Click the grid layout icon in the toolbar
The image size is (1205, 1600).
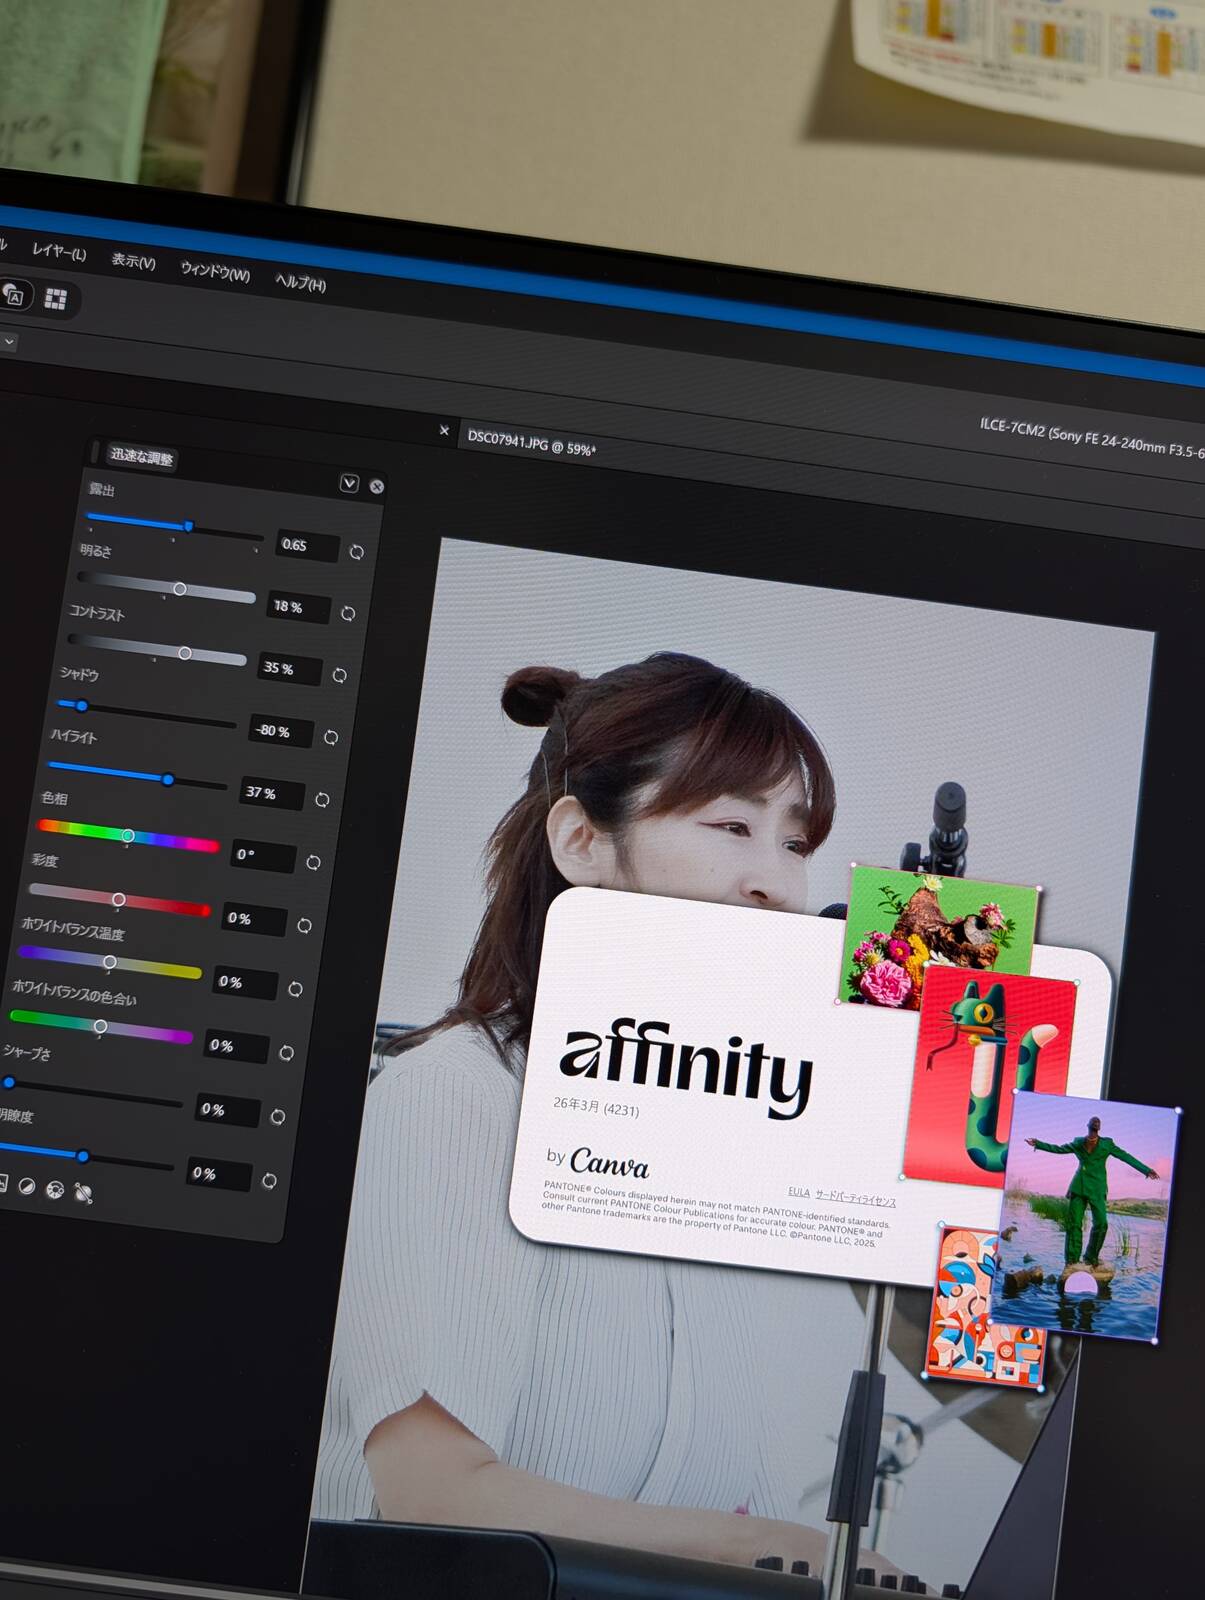tap(55, 298)
